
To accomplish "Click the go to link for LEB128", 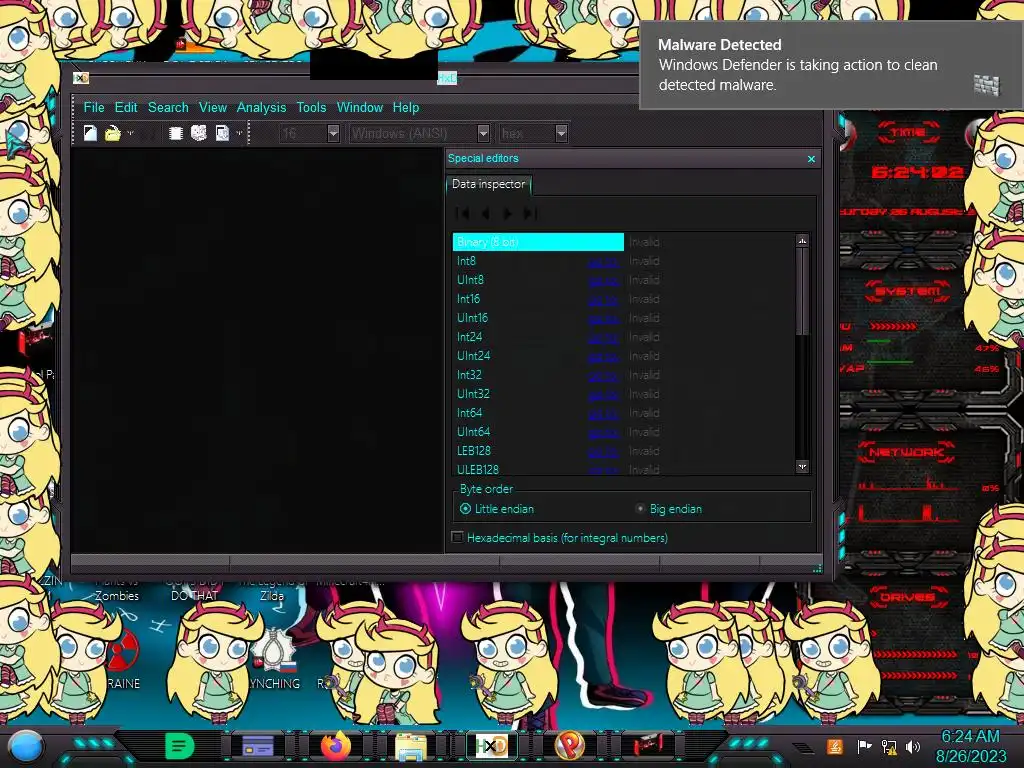I will pos(603,451).
